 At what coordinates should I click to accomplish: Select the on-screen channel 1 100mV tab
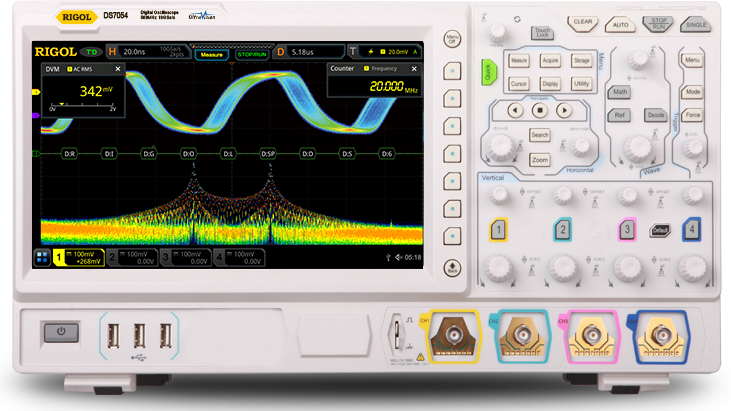(x=79, y=258)
